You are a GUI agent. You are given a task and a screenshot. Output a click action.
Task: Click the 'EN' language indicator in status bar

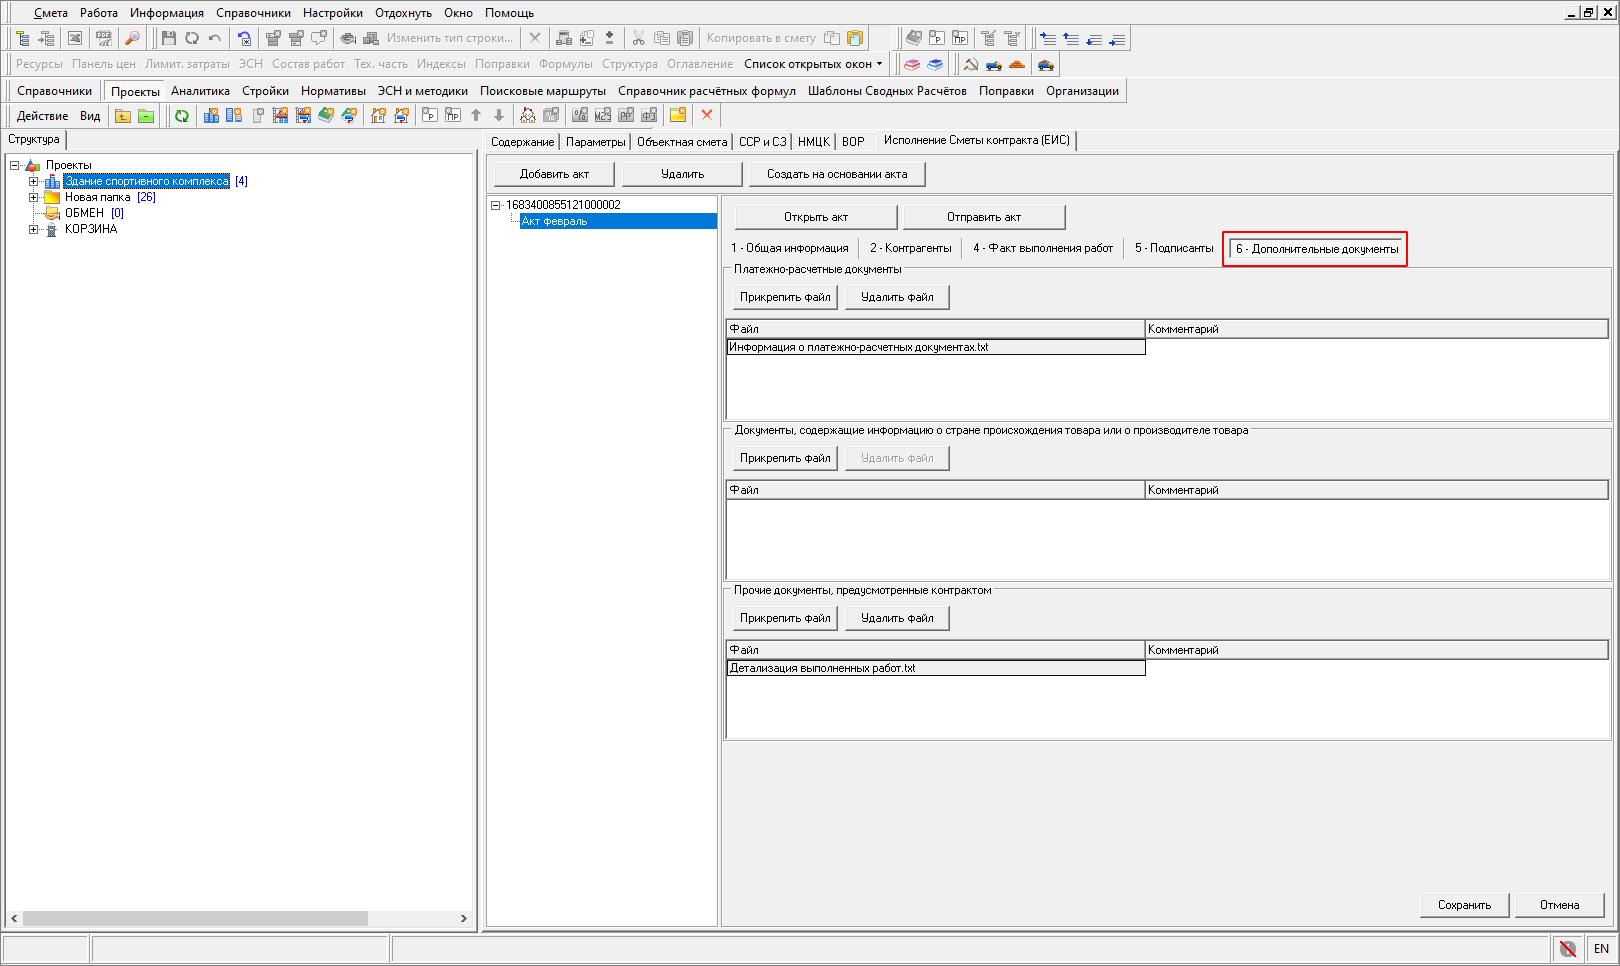click(x=1601, y=948)
